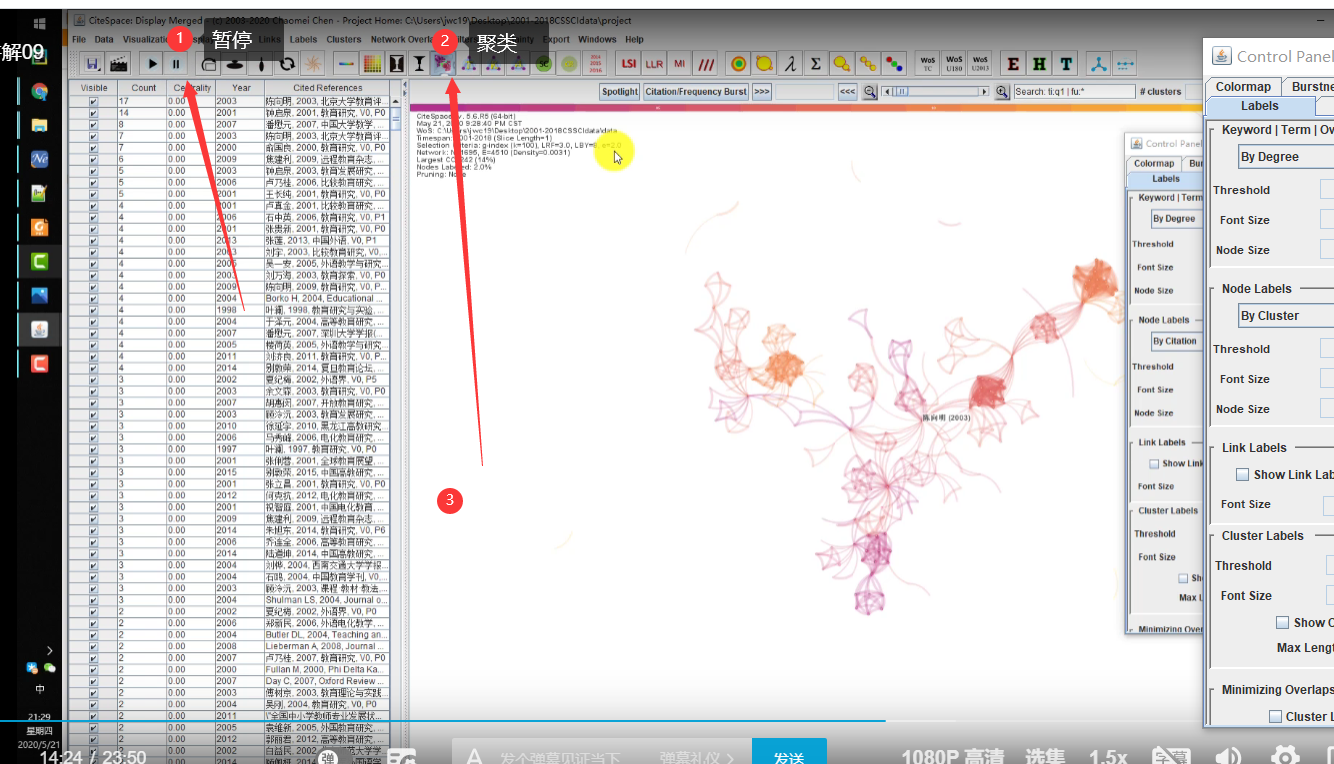Pause the layout with the 暂停 button

(x=175, y=65)
